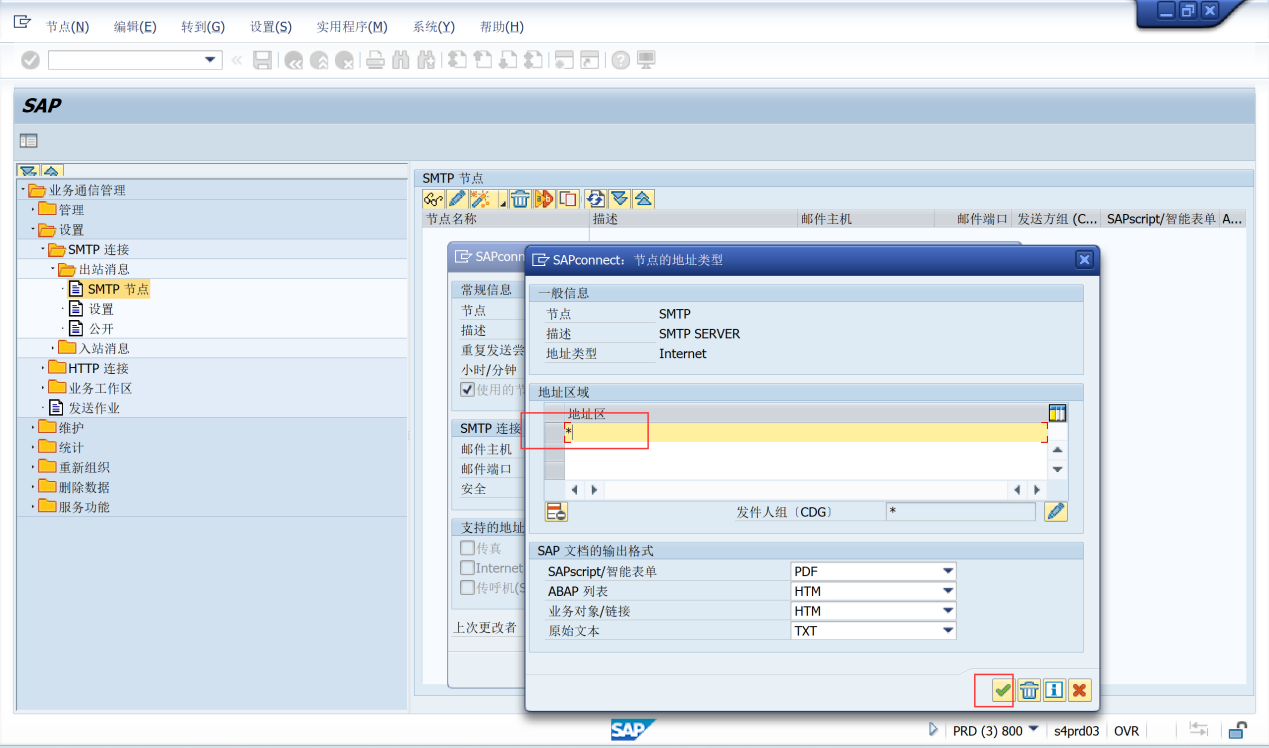
Task: Click expand-all icon in SMTP nodes toolbar
Action: coord(620,199)
